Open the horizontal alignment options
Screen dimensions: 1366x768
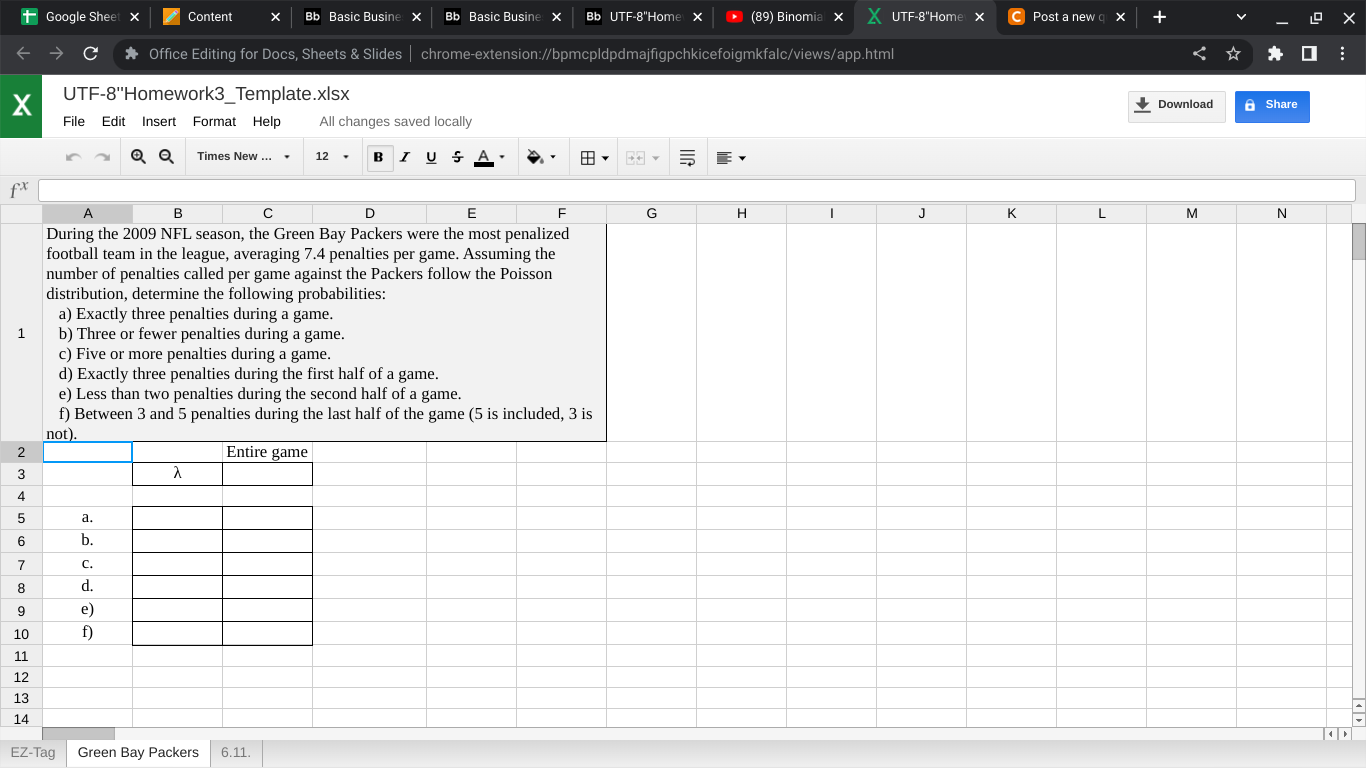725,158
